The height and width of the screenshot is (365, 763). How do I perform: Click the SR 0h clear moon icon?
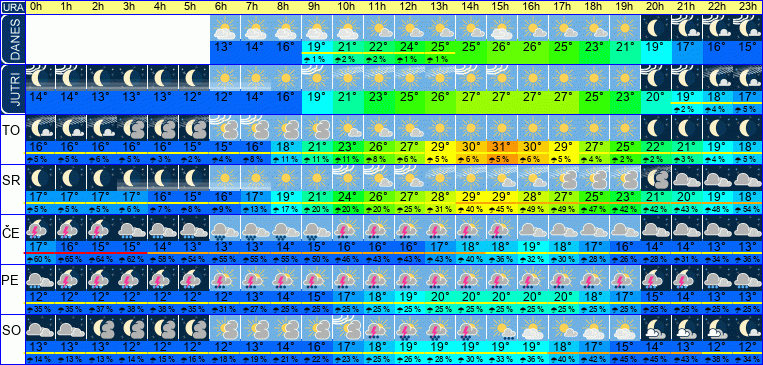[x=40, y=178]
